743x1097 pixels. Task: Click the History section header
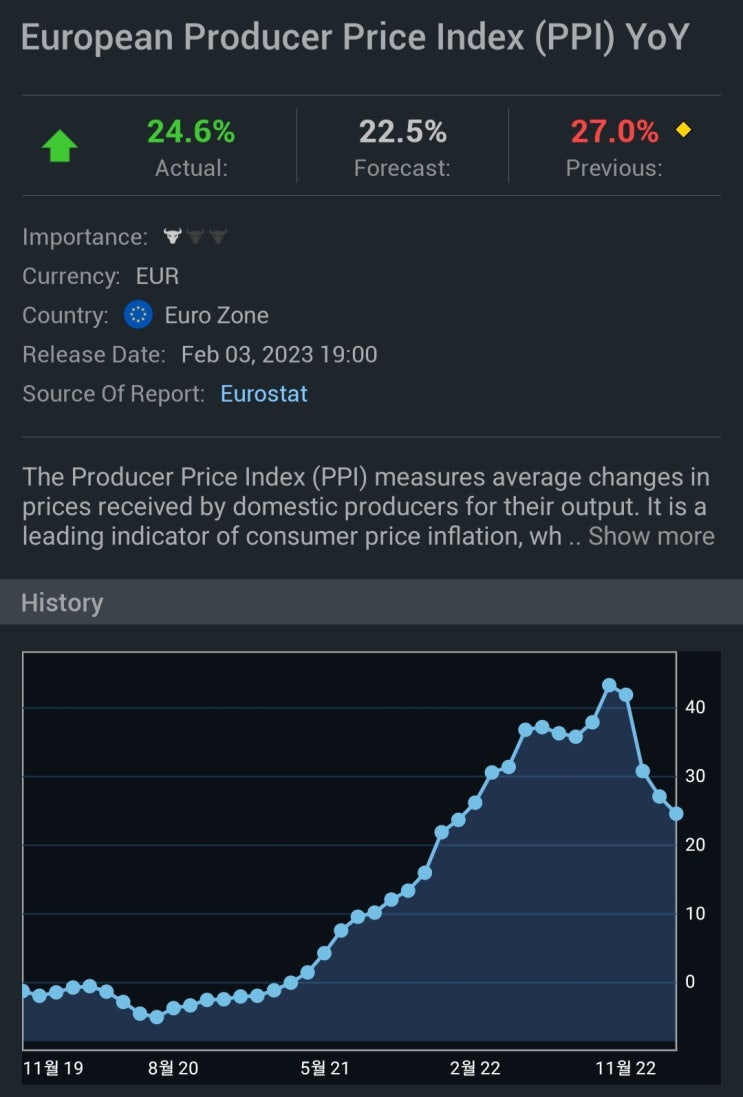62,602
